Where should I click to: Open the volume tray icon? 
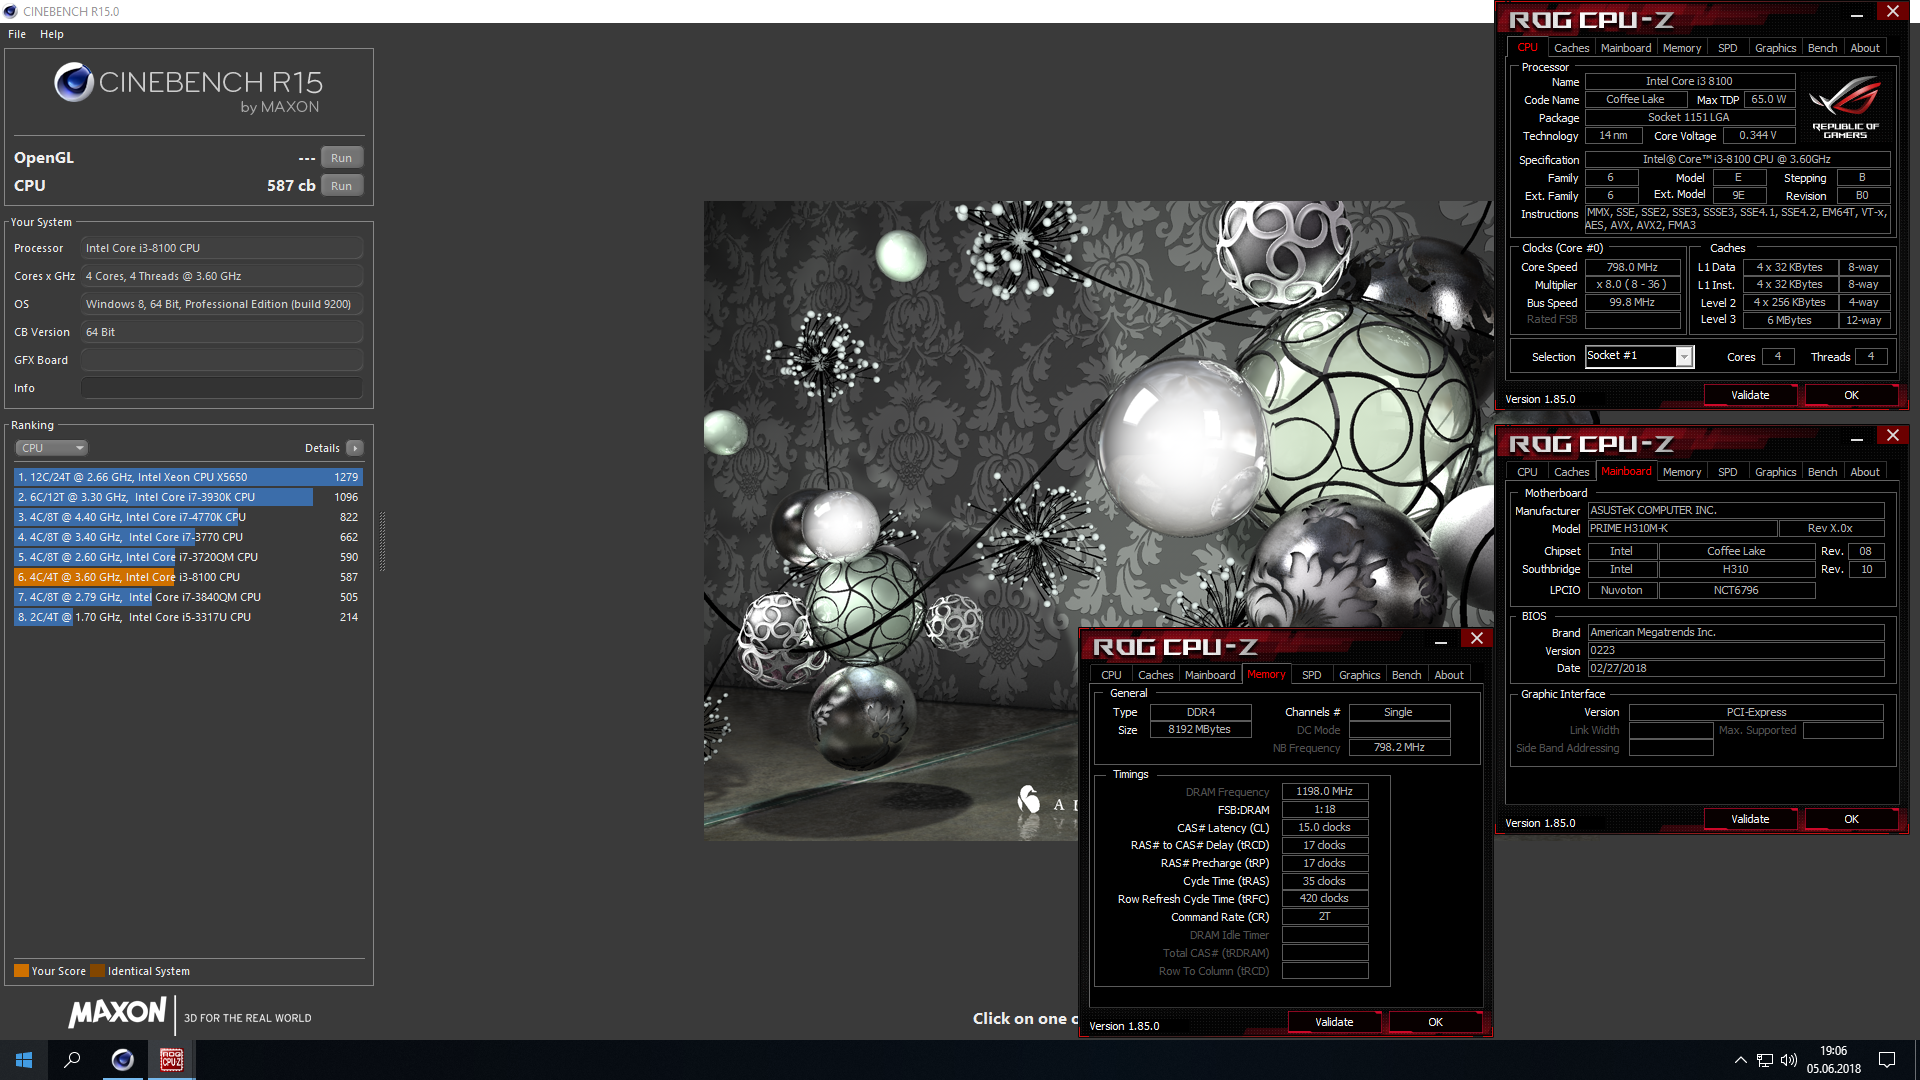pyautogui.click(x=1789, y=1060)
